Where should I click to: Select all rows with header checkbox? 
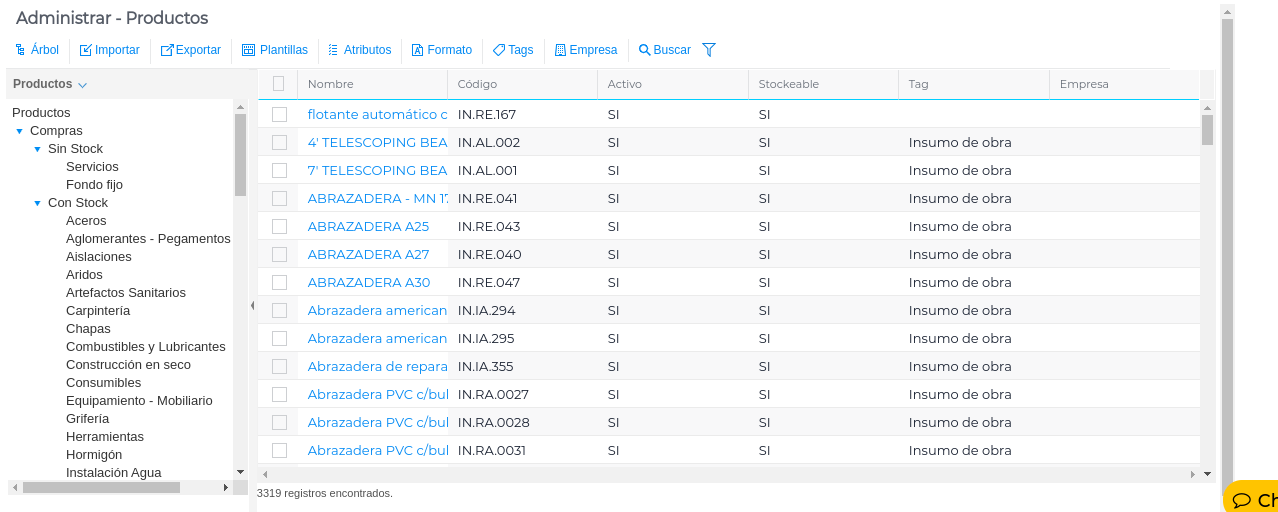(279, 84)
